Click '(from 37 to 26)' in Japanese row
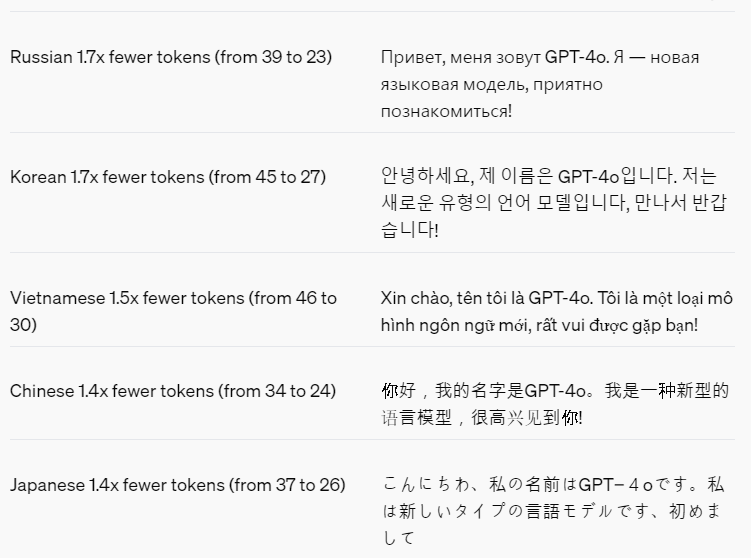751x558 pixels. click(x=287, y=485)
